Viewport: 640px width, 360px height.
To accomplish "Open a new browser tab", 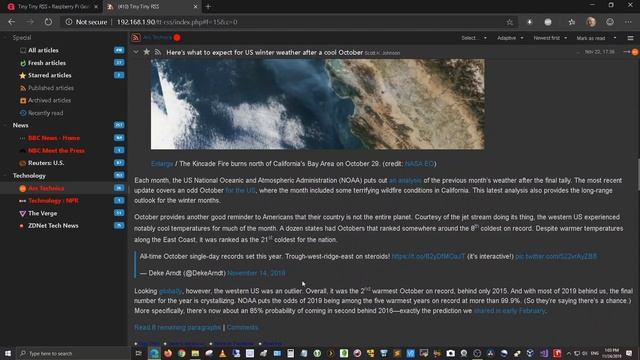I will [208, 7].
